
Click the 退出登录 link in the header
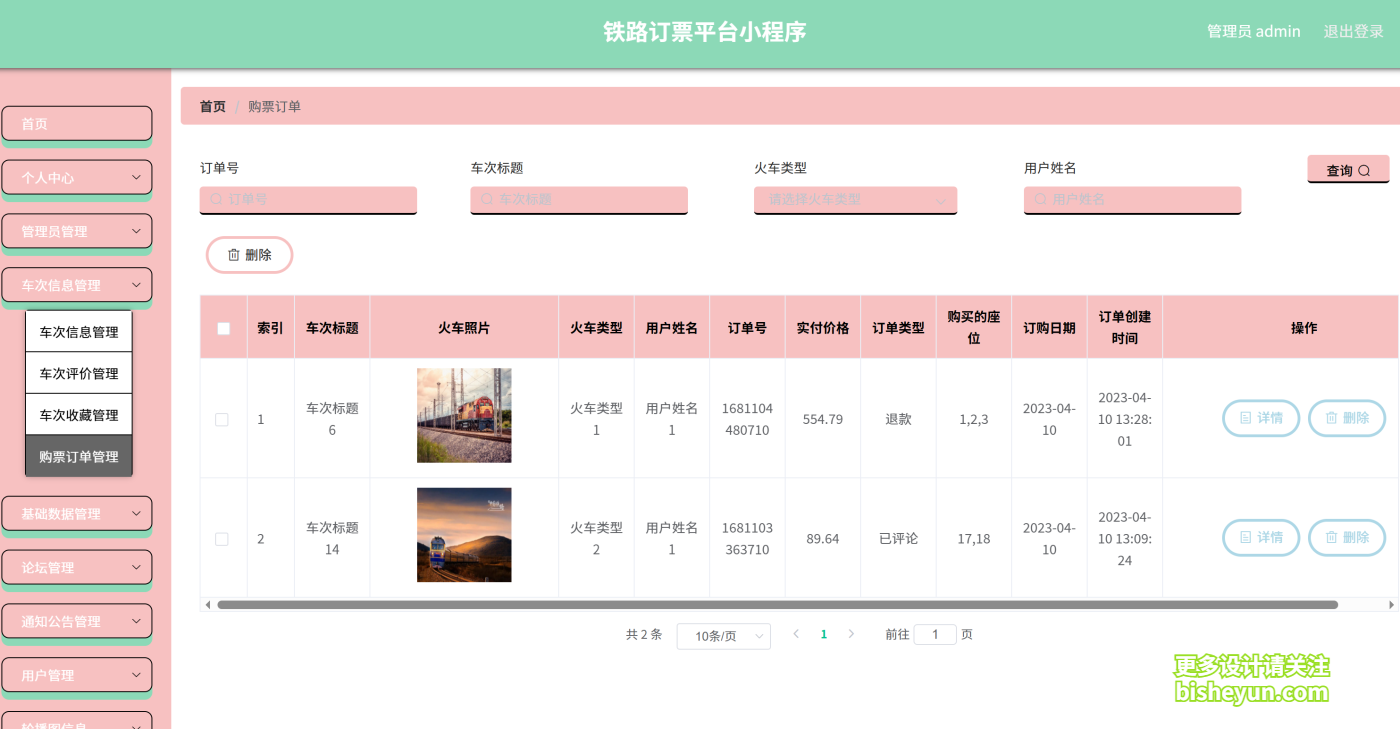1353,31
